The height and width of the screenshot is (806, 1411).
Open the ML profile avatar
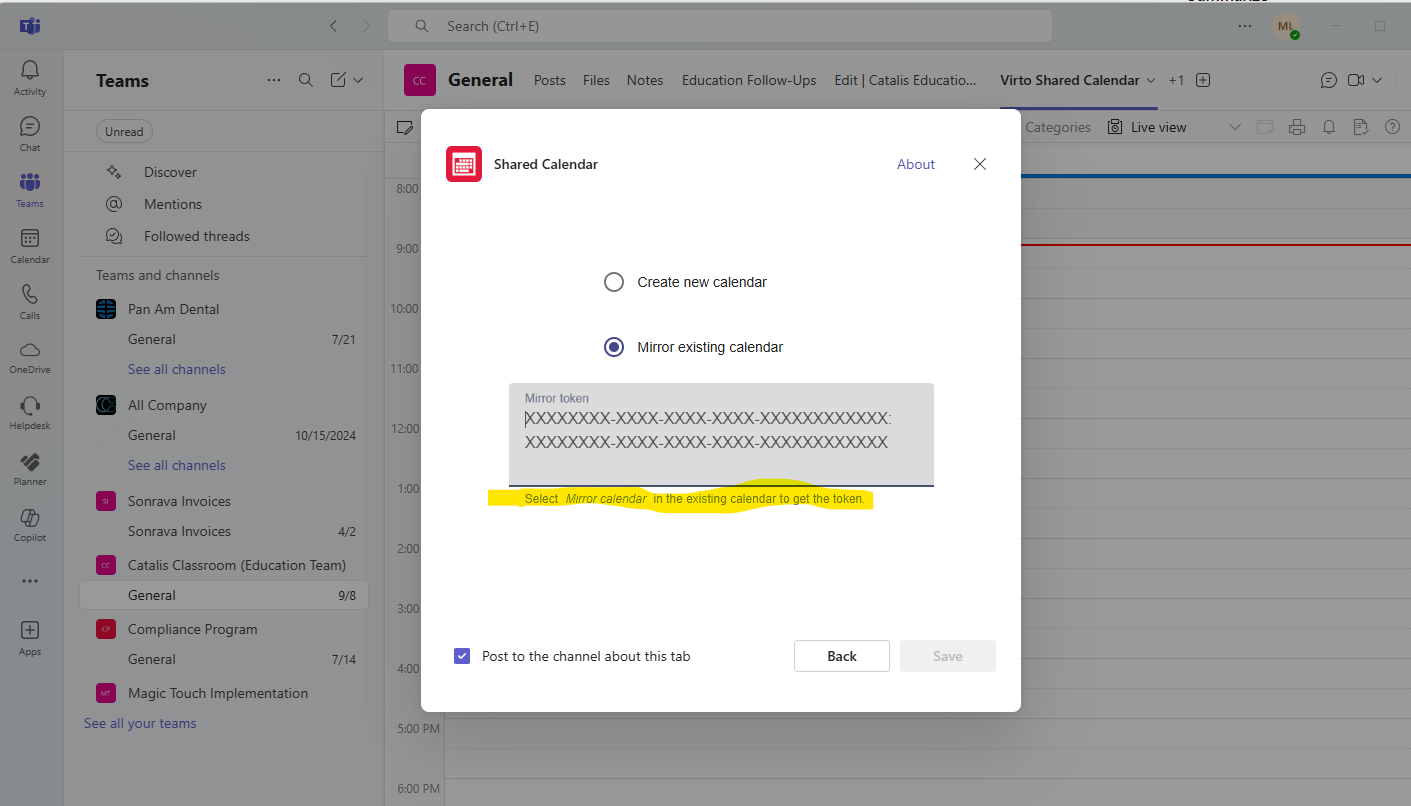[x=1286, y=27]
